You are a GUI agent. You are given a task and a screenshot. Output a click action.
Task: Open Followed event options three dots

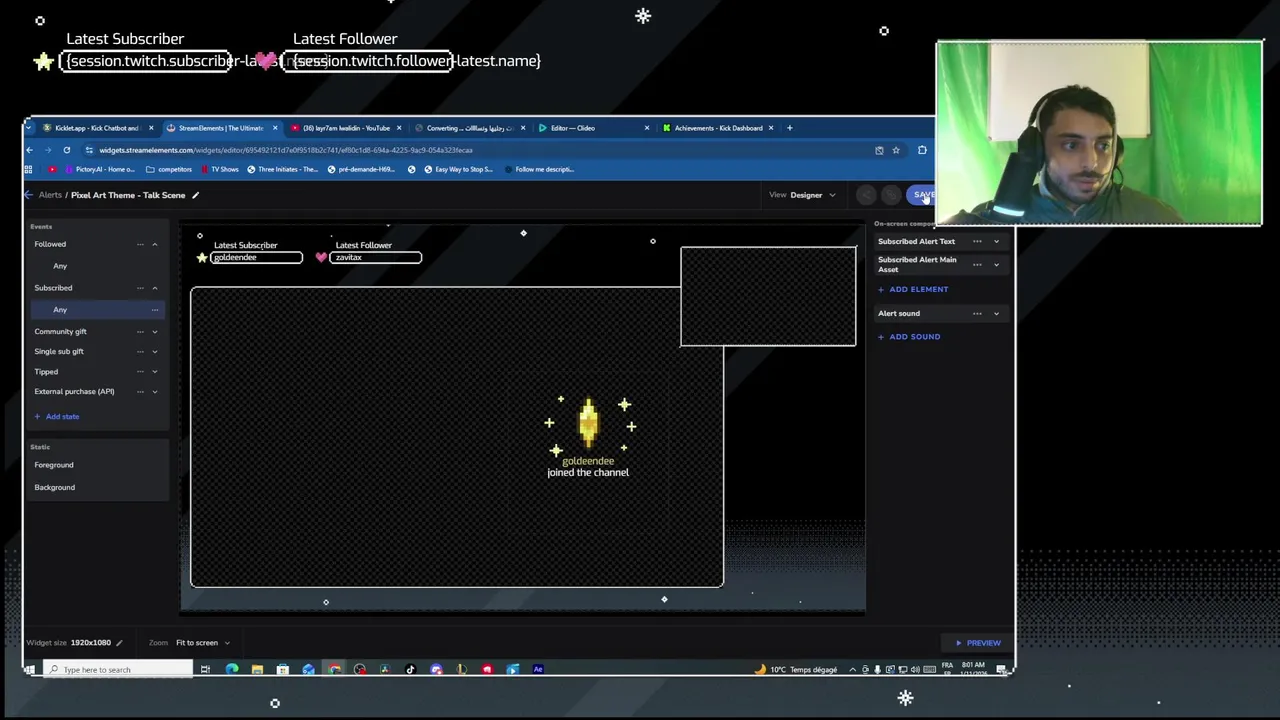(x=140, y=244)
